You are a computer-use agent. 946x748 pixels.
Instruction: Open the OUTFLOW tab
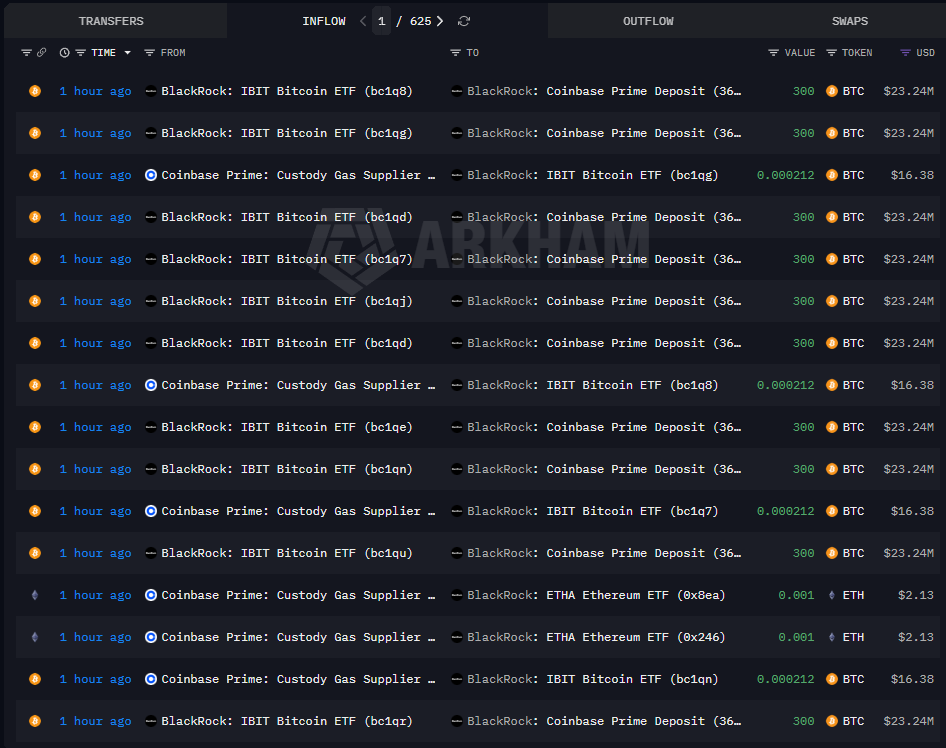pos(648,21)
